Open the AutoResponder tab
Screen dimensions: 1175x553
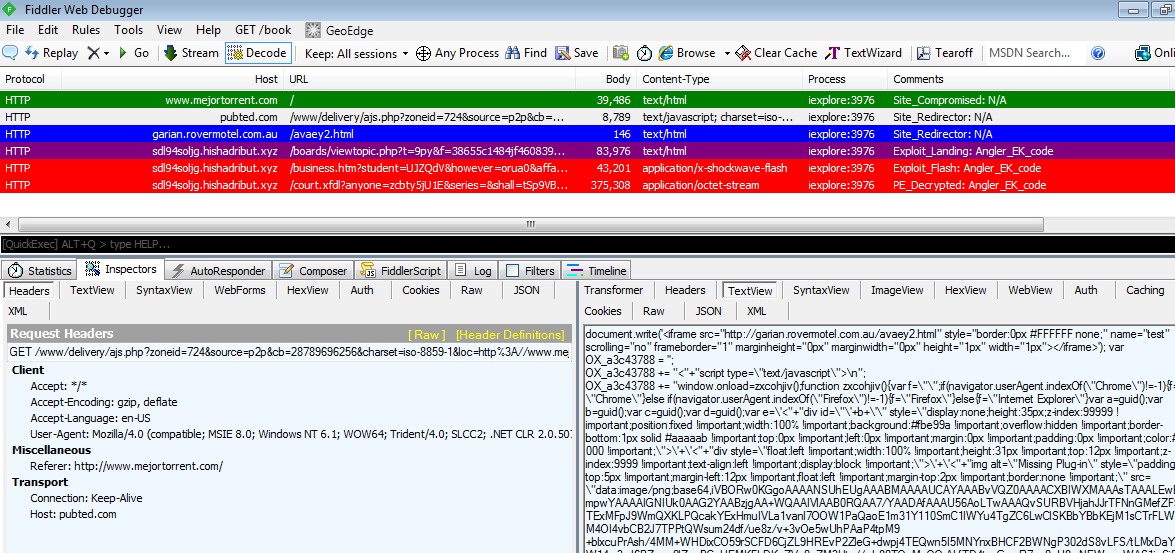pos(218,271)
